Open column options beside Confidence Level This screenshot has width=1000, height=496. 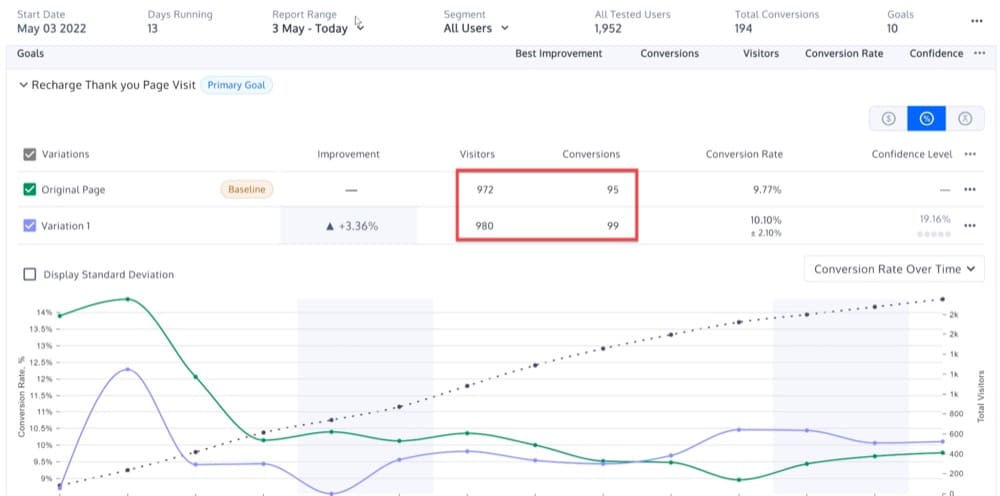click(x=969, y=154)
